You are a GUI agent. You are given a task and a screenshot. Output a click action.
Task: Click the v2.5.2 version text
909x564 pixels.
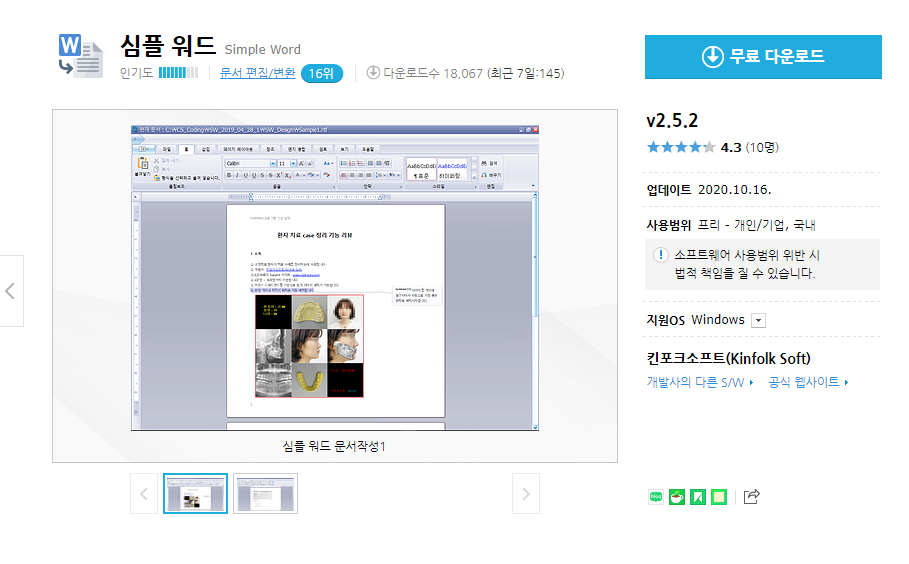672,121
